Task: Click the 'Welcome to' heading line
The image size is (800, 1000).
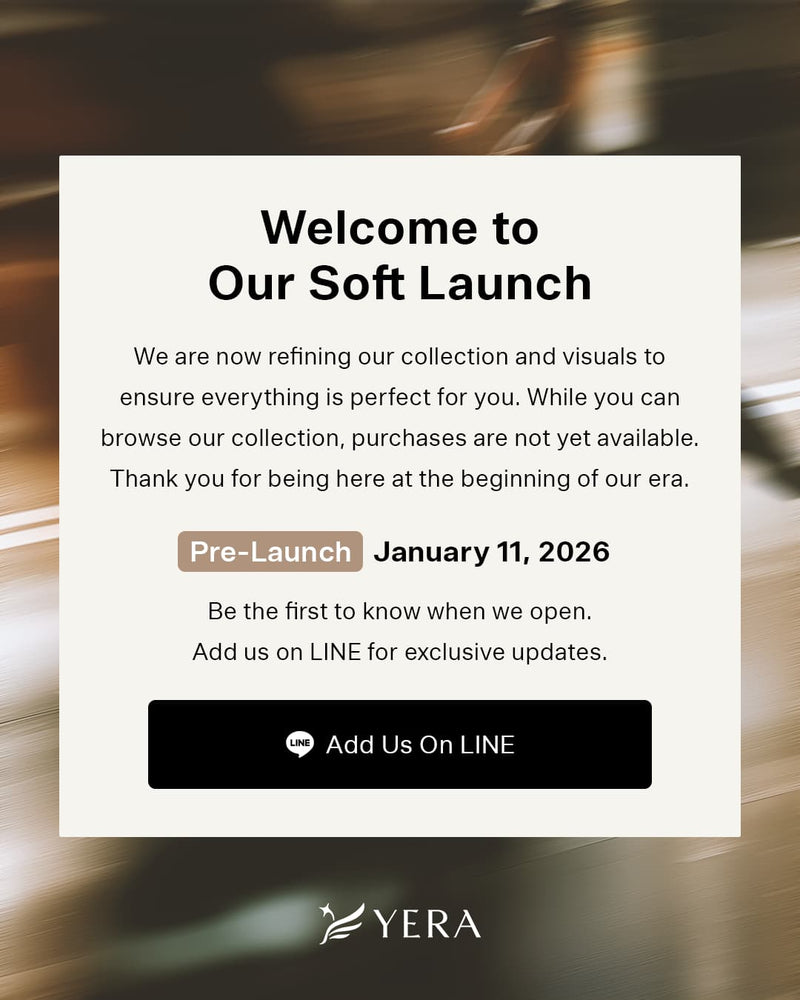Action: (400, 228)
